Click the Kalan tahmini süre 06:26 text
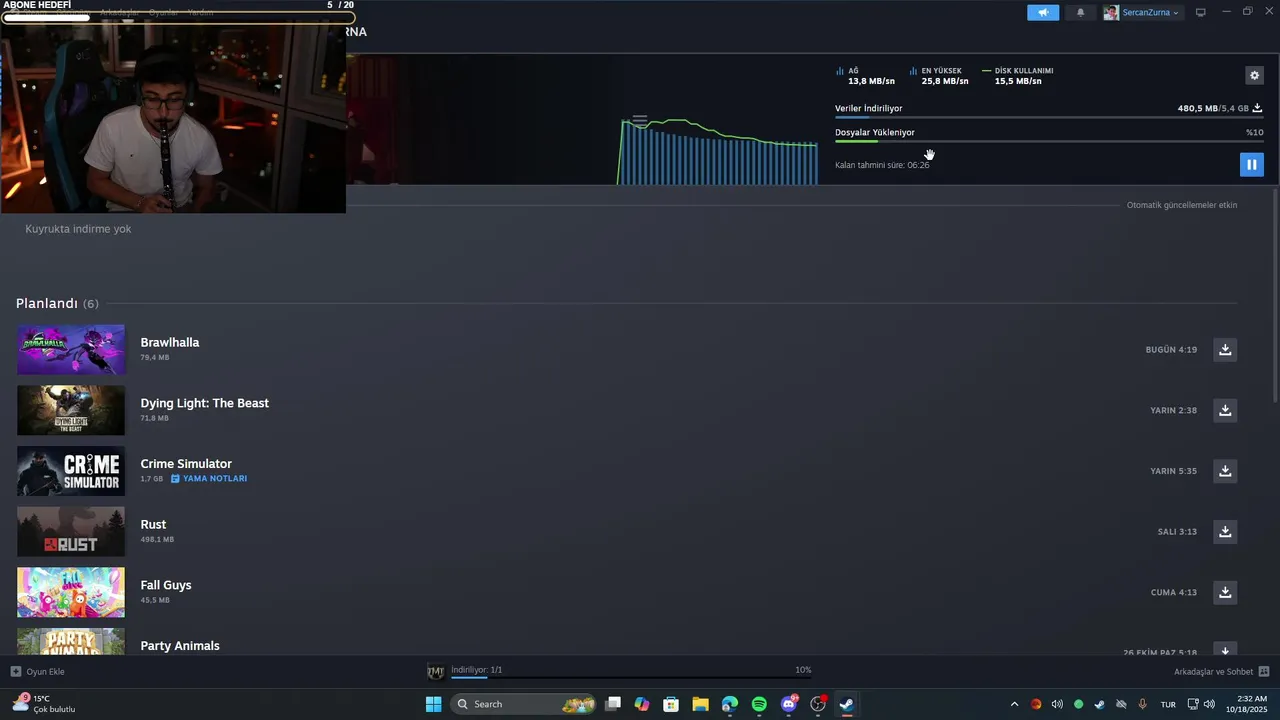Image resolution: width=1280 pixels, height=720 pixels. 882,165
